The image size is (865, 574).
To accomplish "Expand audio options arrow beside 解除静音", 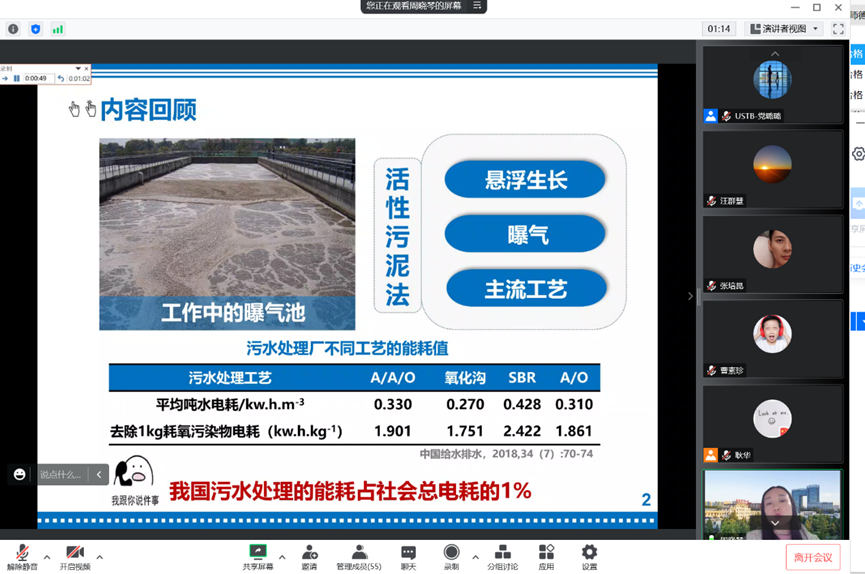I will tap(47, 557).
